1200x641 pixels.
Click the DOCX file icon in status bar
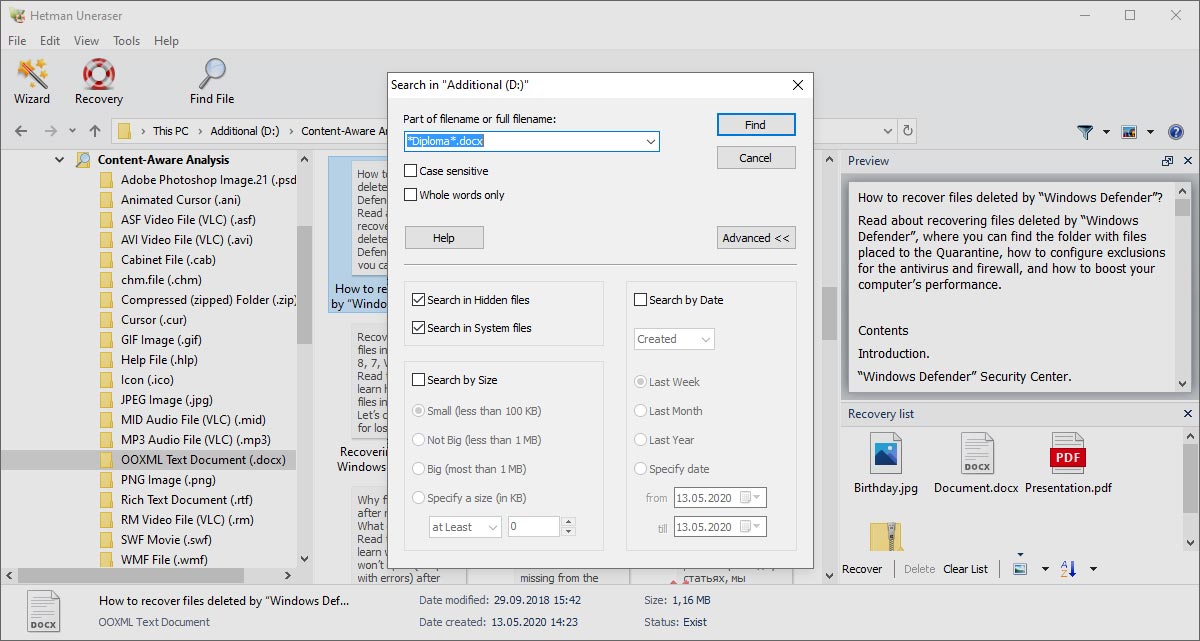pos(43,611)
